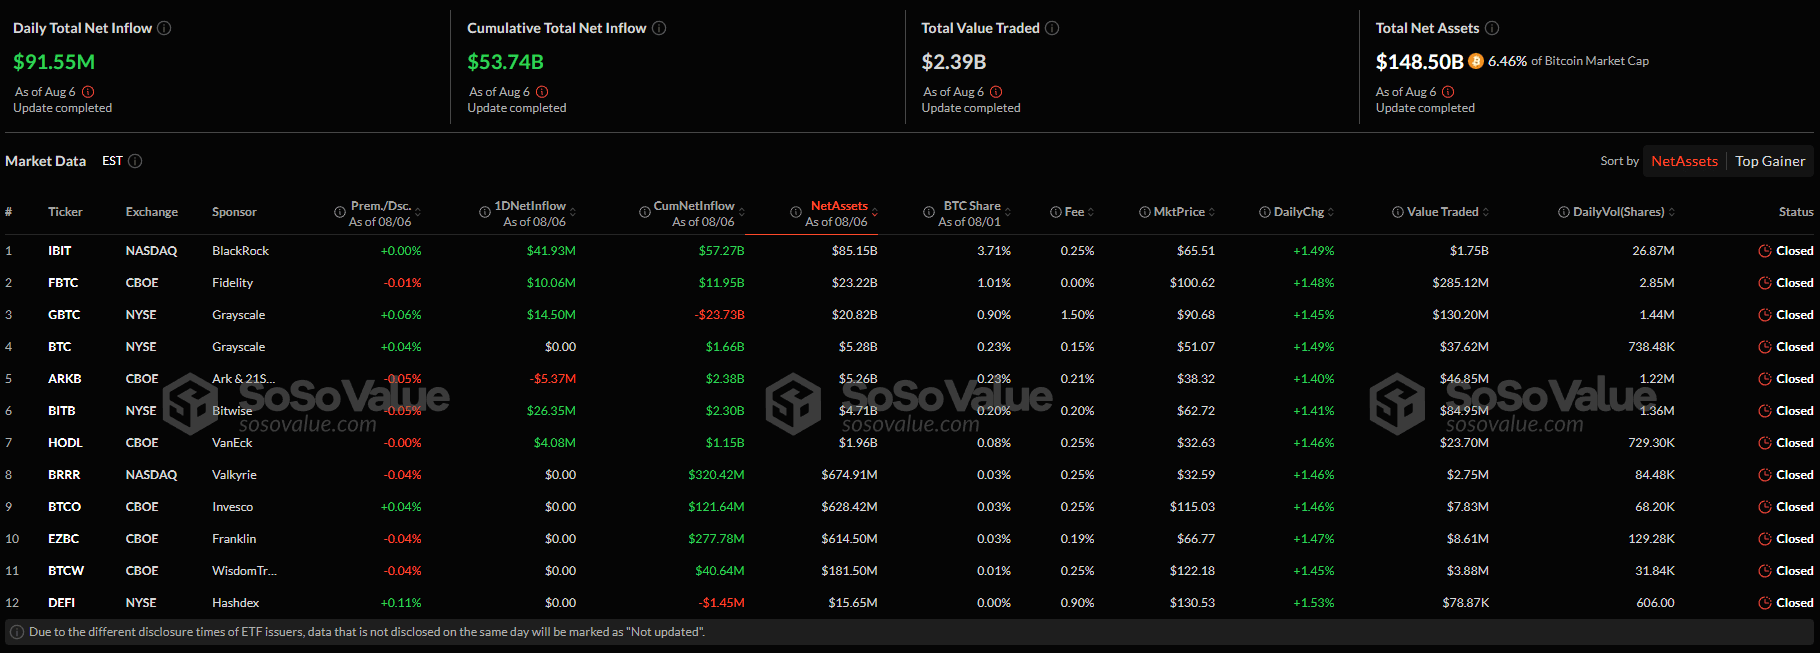Click info icon before DailyChg column header
The height and width of the screenshot is (653, 1820).
(x=1265, y=212)
